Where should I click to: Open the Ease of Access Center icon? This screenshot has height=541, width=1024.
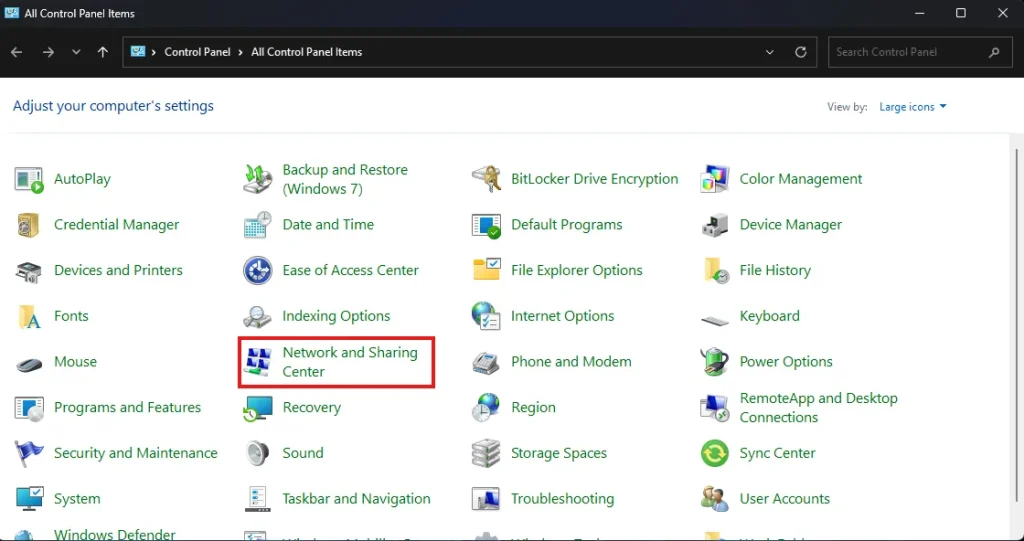coord(257,270)
